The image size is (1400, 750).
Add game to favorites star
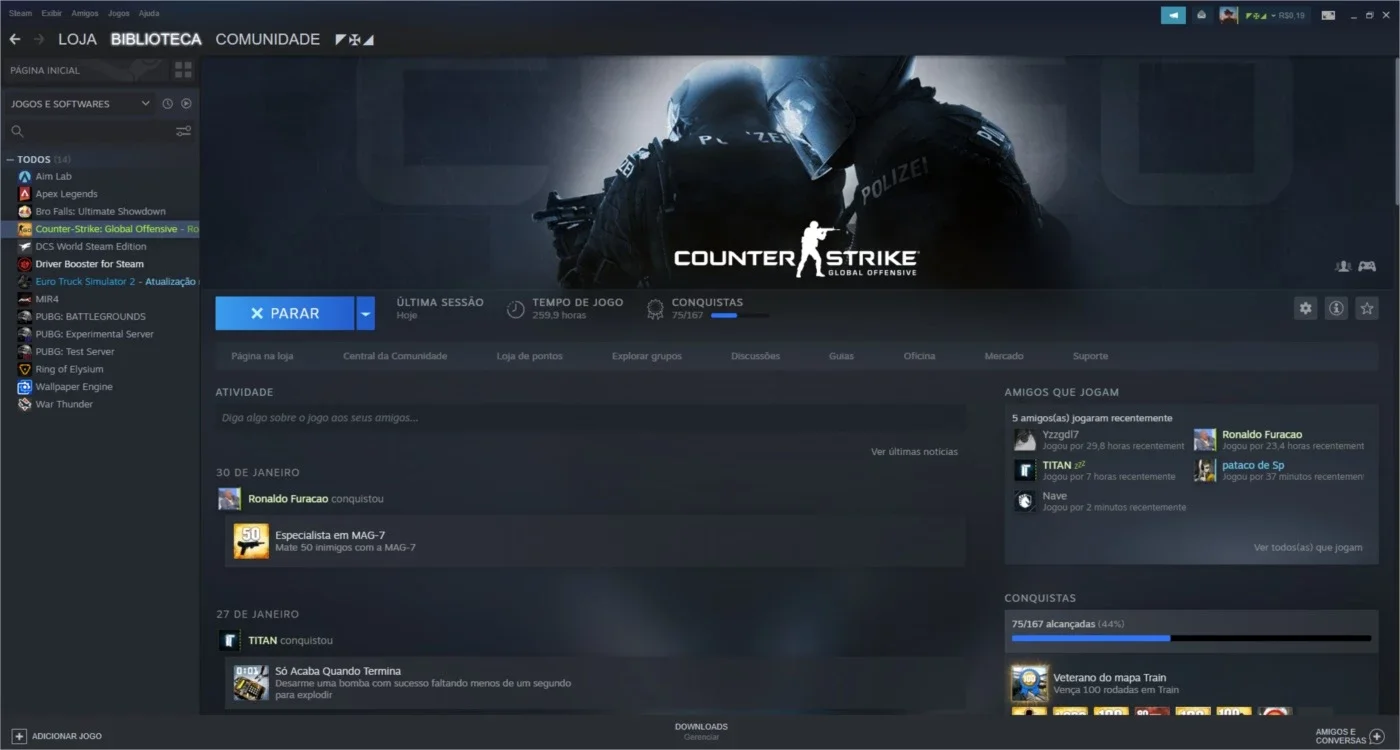(1367, 308)
